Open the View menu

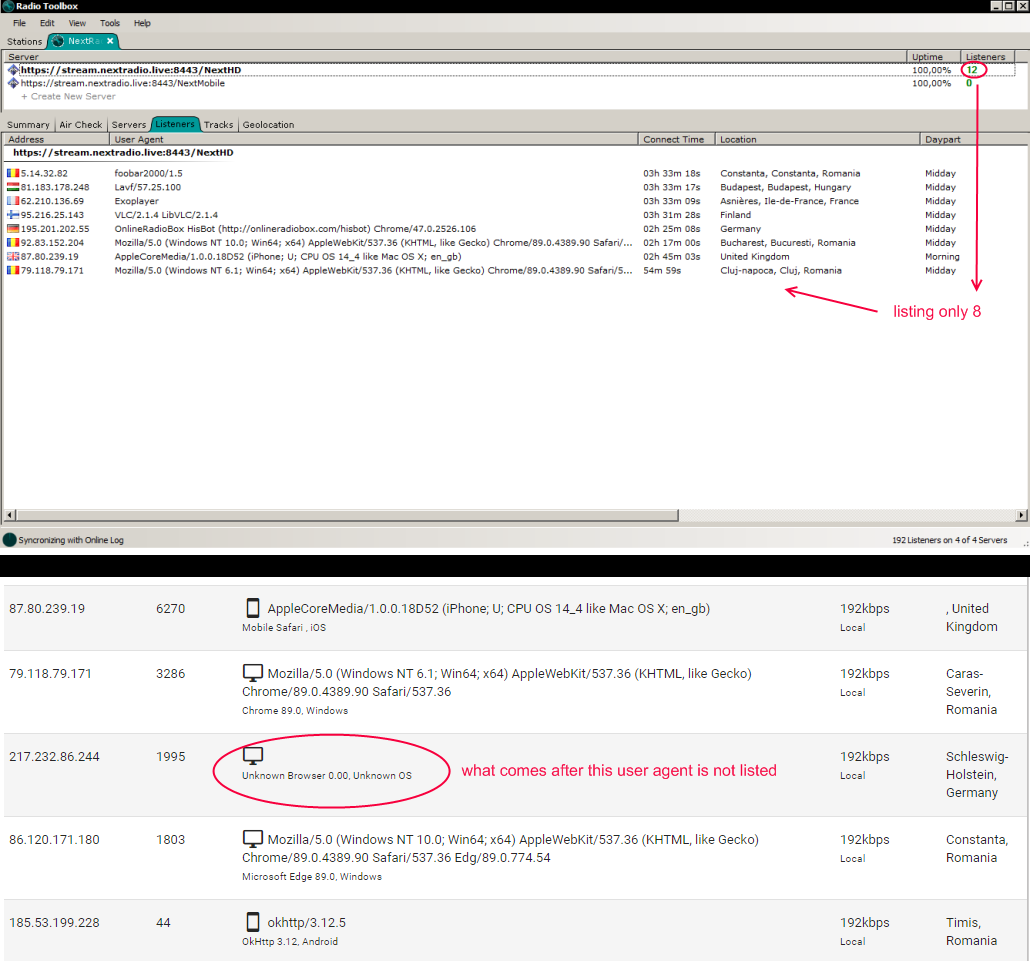tap(77, 23)
